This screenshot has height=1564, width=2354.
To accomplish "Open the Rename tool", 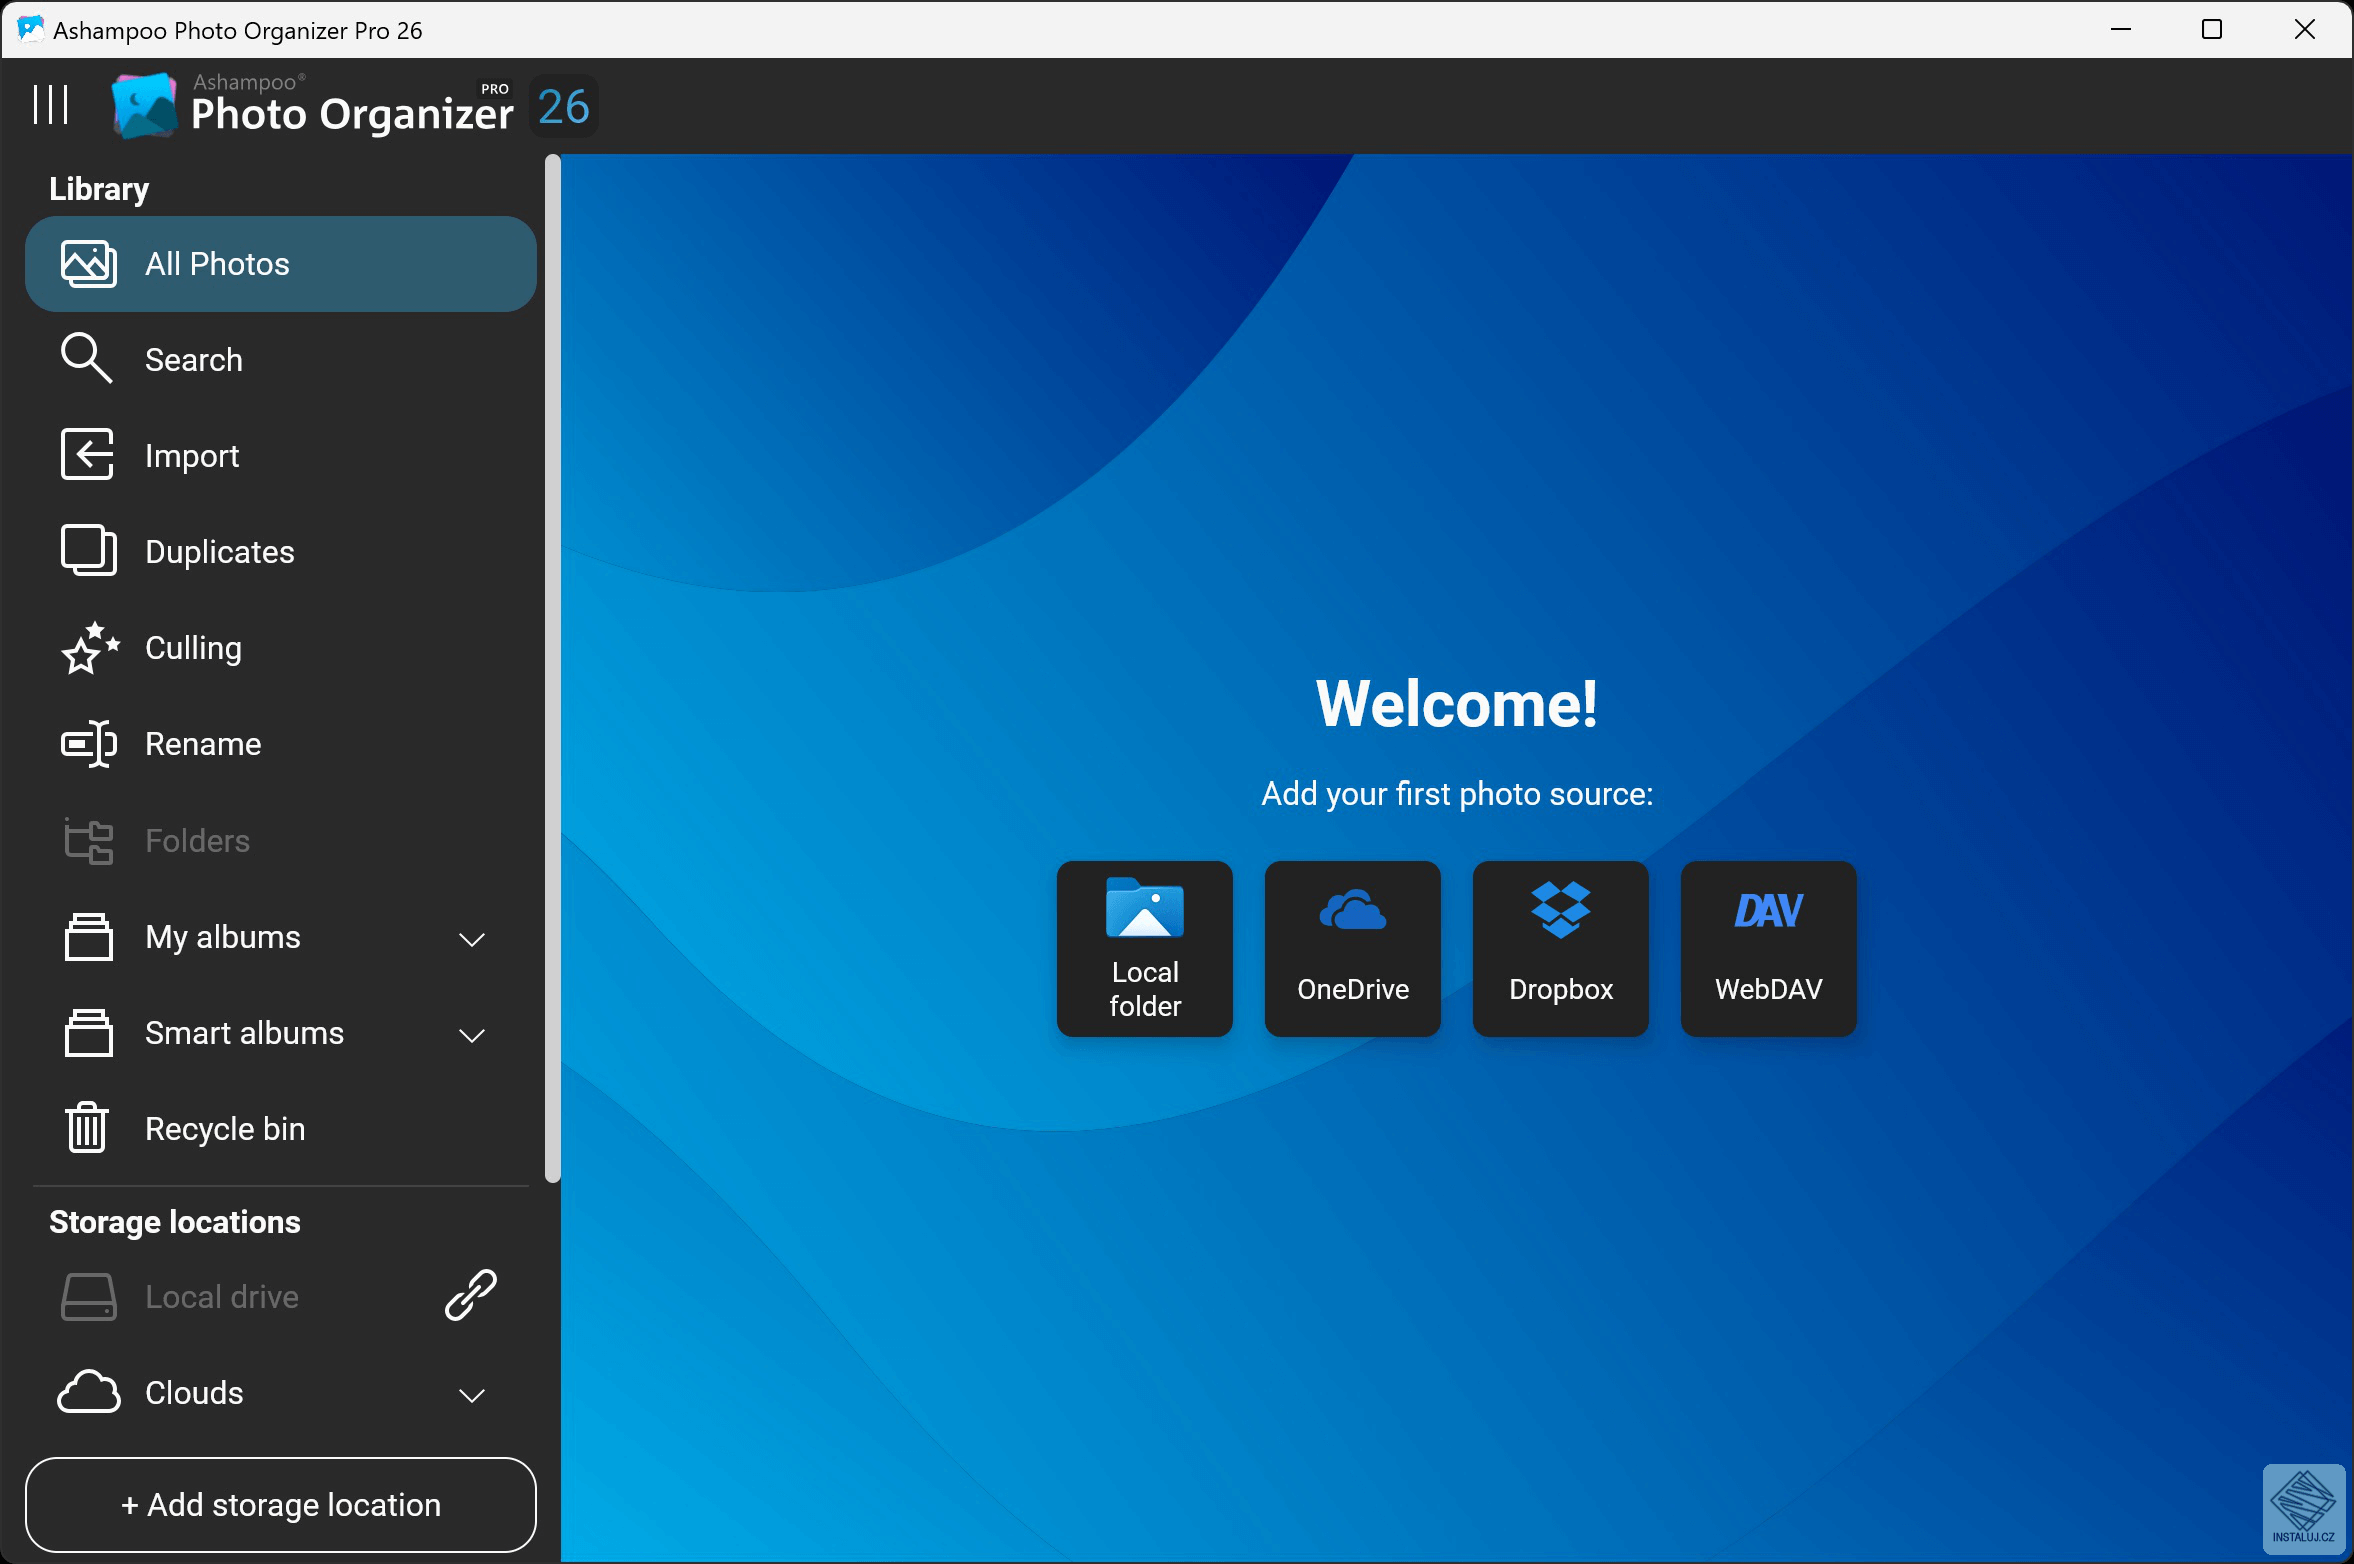I will pos(203,743).
